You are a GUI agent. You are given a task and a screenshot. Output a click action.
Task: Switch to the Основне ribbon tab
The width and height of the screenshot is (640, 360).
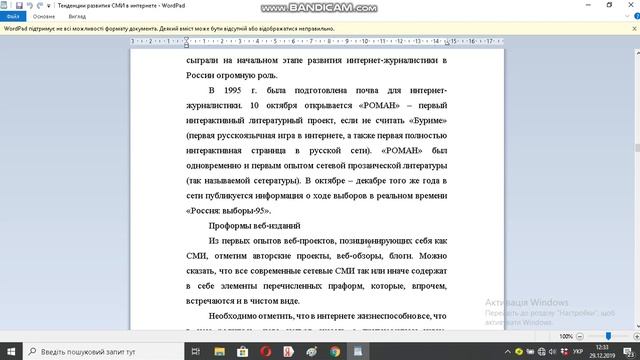point(44,17)
